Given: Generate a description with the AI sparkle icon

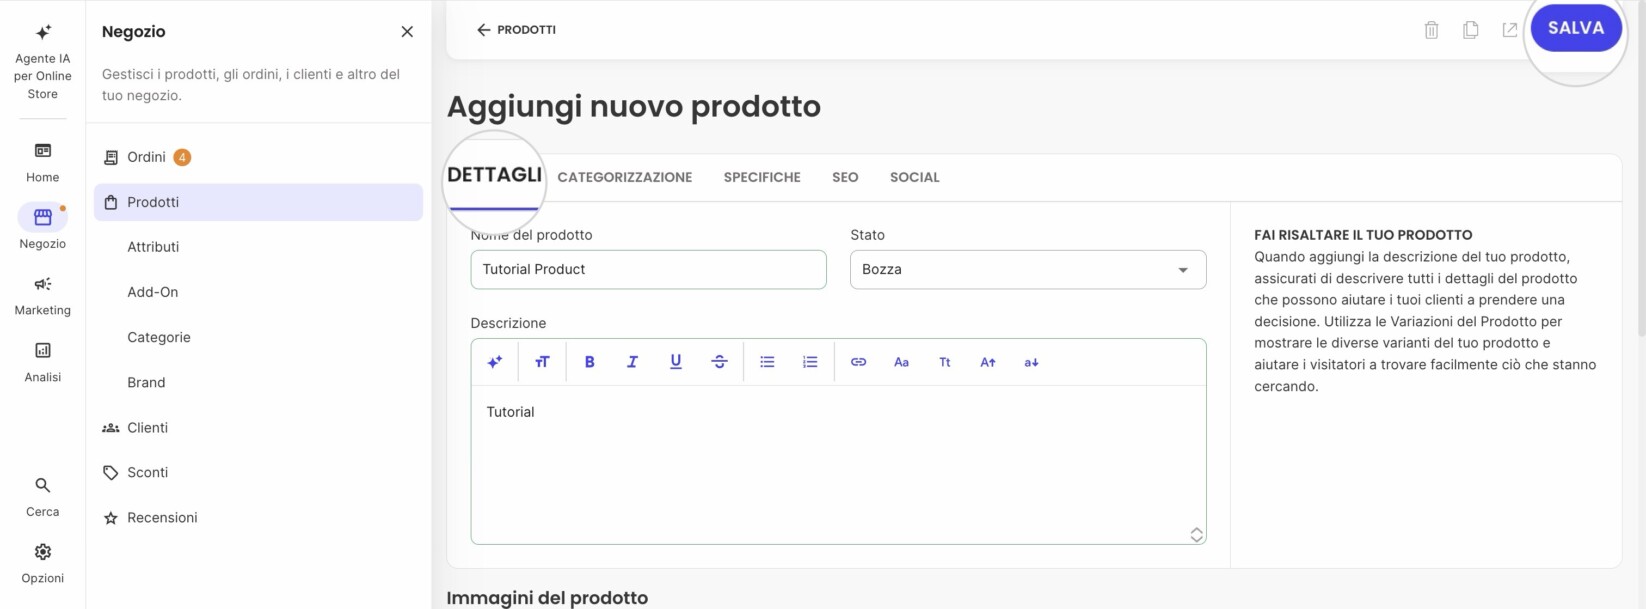Looking at the screenshot, I should pyautogui.click(x=494, y=362).
